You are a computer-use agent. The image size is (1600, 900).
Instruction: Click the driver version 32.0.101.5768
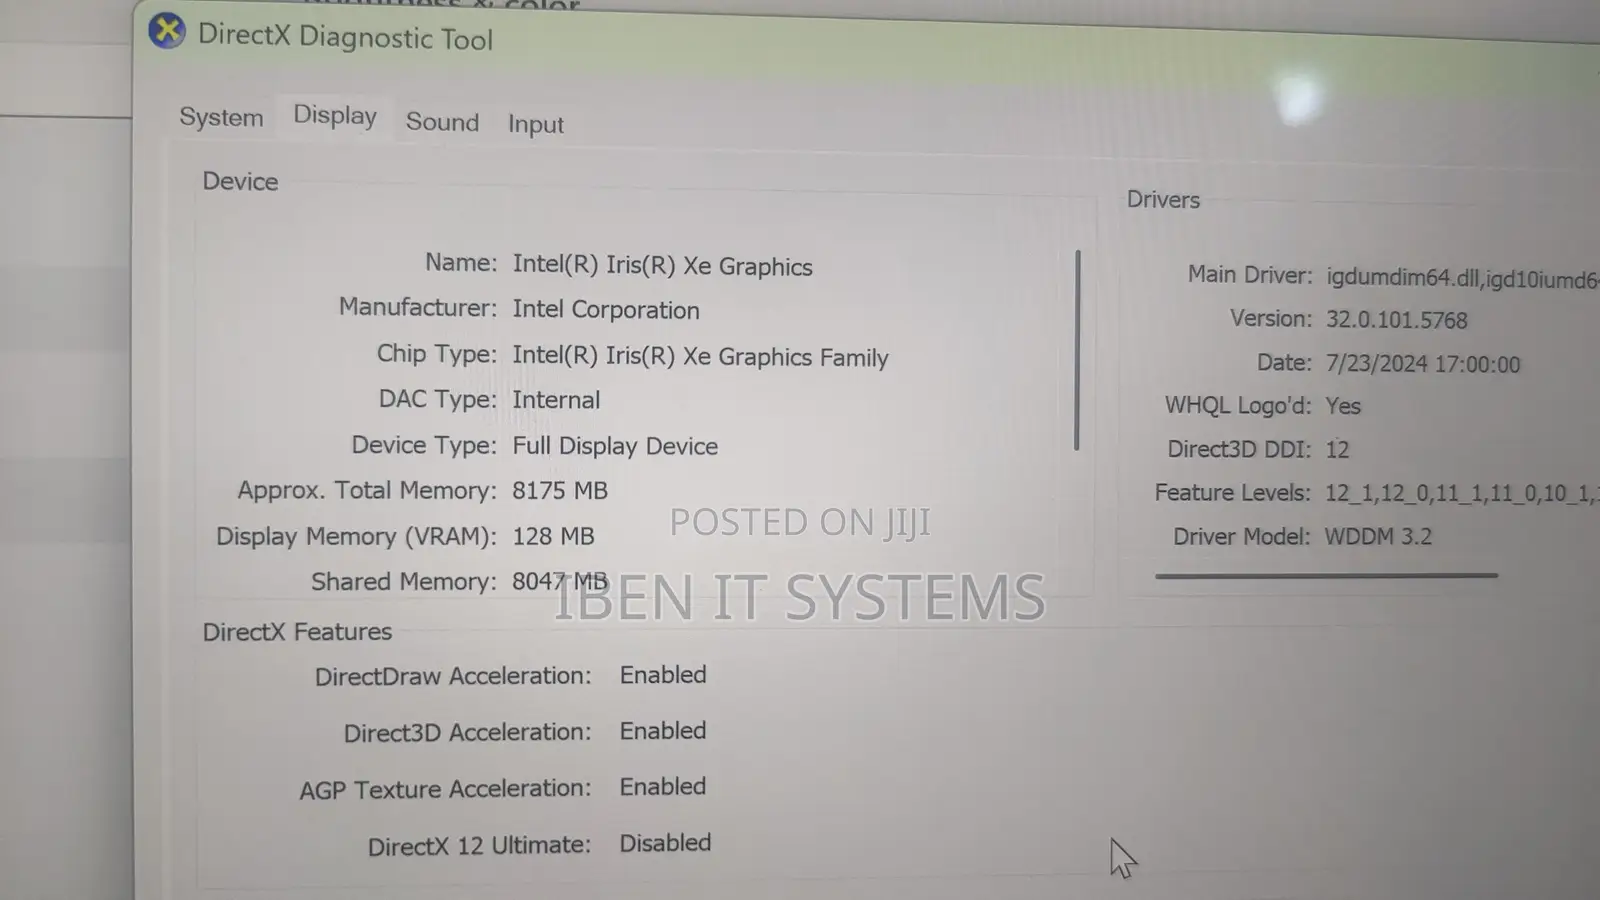[x=1396, y=320]
